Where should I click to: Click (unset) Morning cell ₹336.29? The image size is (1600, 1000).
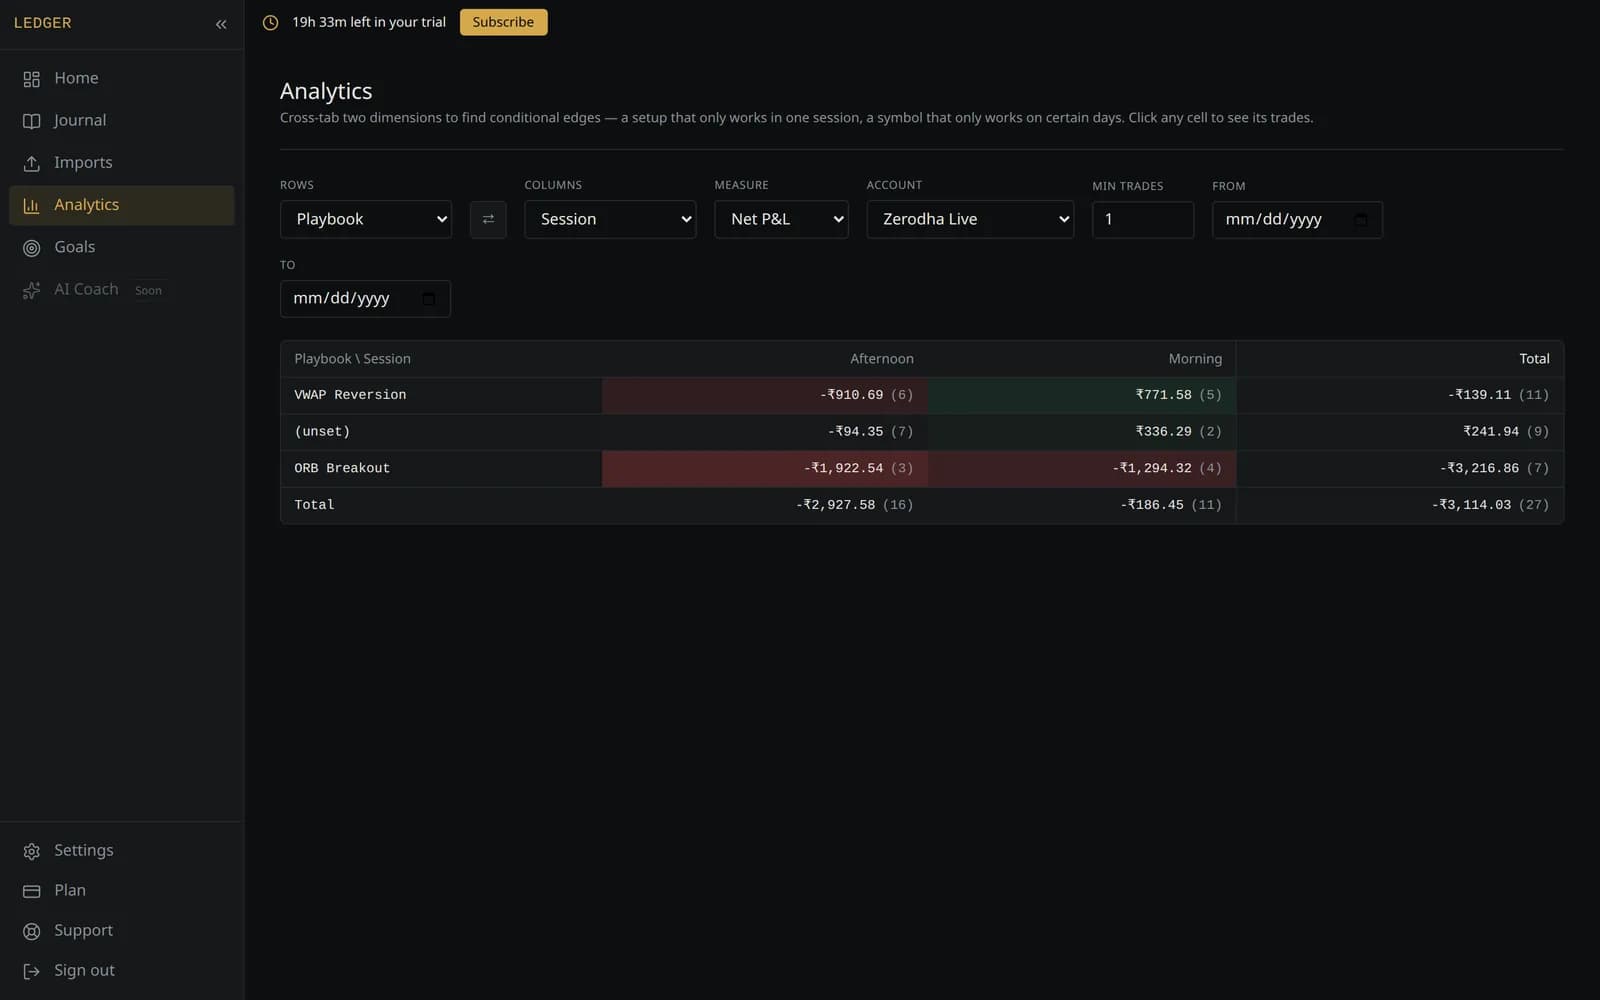1082,432
